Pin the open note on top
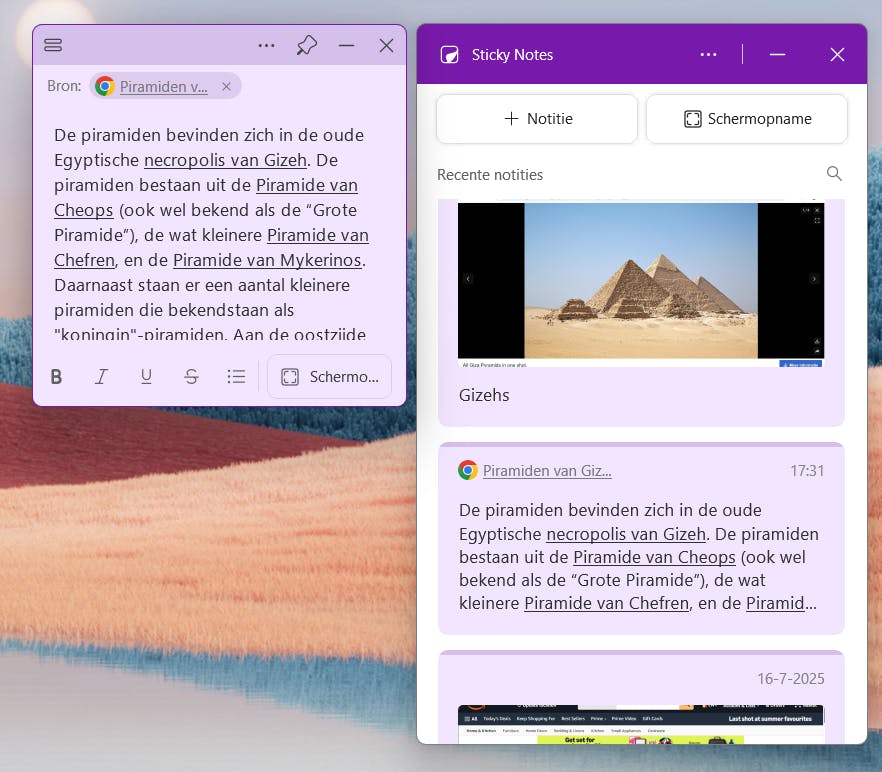Screen dimensions: 882x772 tap(307, 45)
